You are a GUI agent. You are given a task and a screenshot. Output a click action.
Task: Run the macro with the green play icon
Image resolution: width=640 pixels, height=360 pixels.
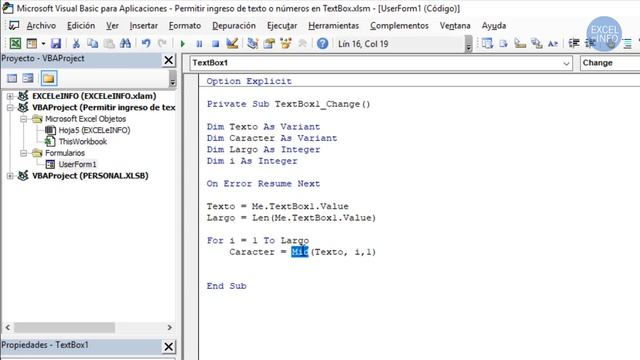tap(182, 44)
